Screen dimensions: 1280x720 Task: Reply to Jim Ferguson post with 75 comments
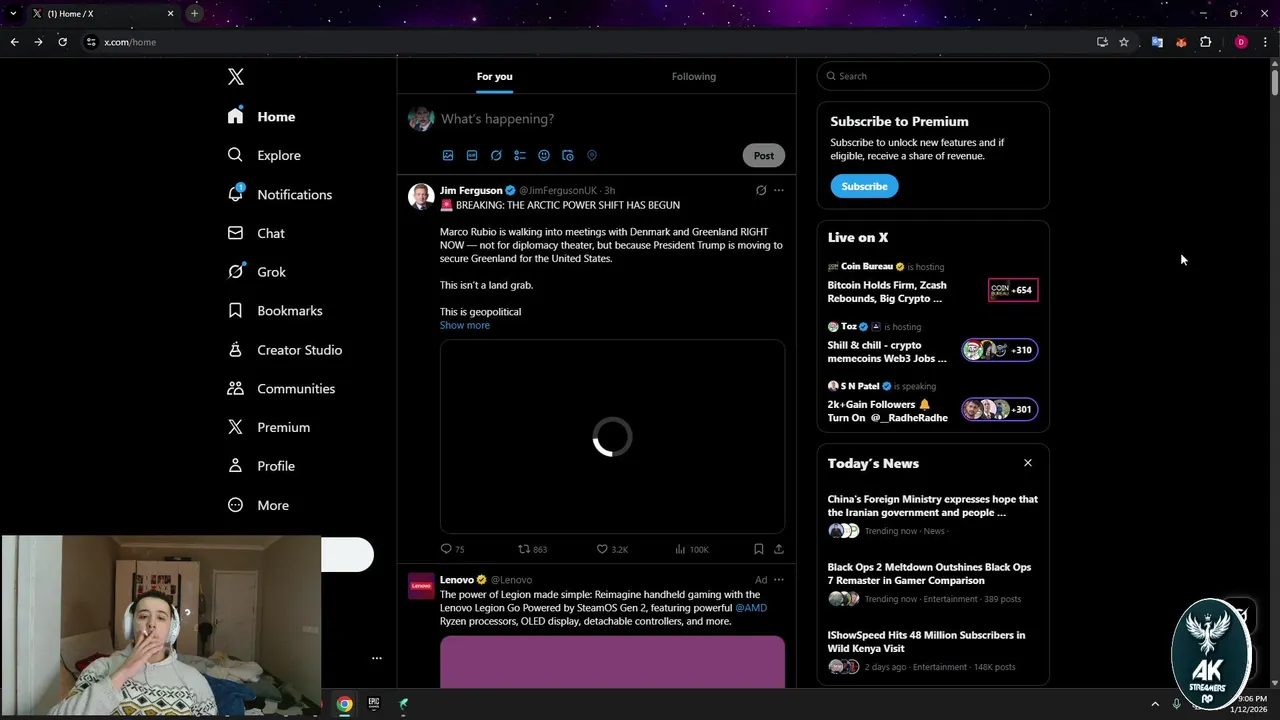(453, 549)
